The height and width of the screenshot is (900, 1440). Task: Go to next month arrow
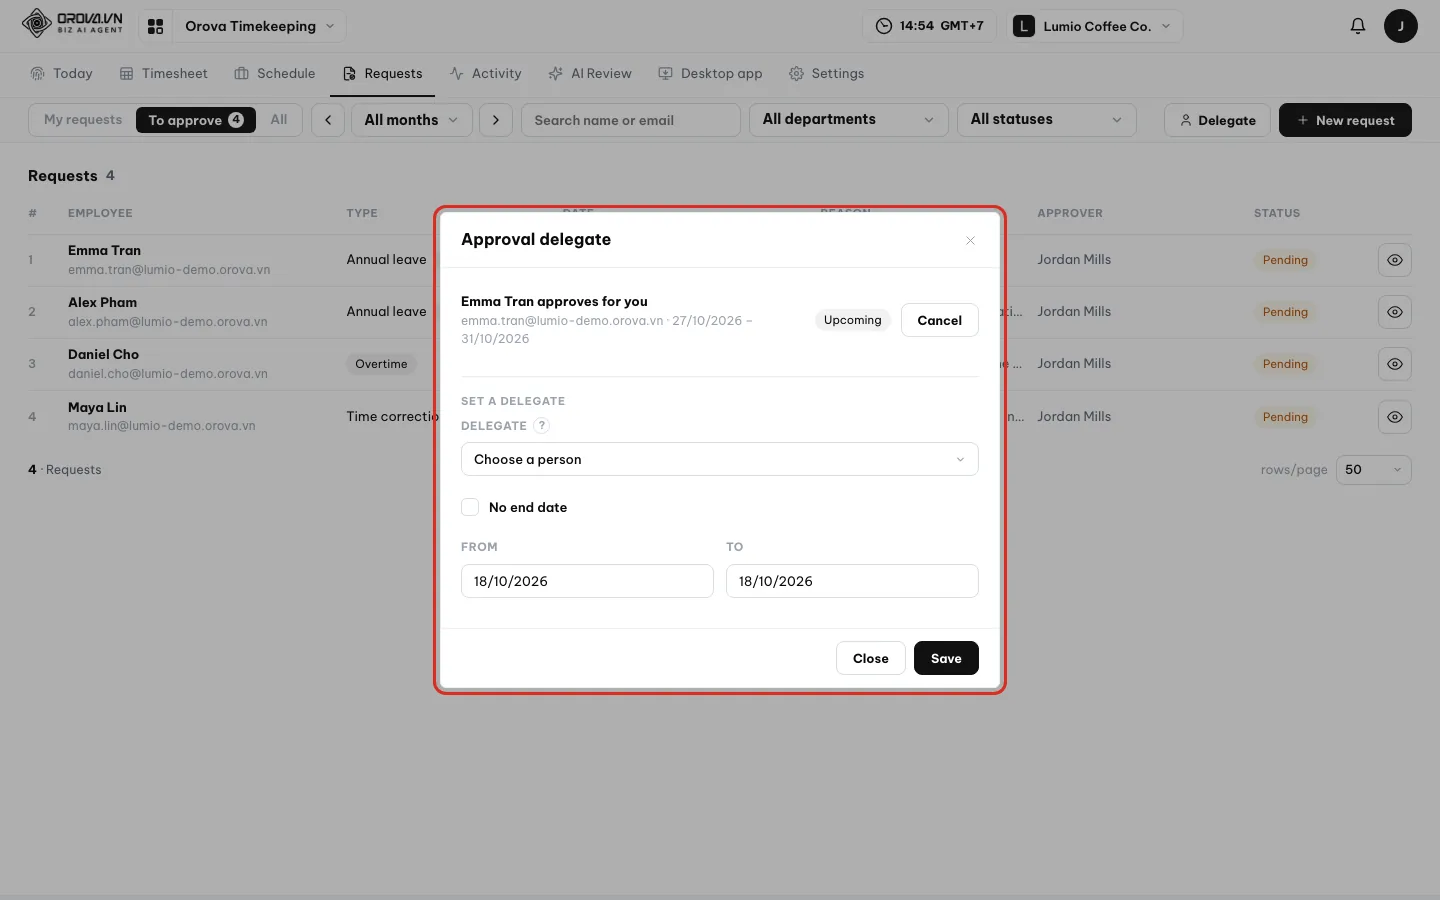tap(496, 120)
